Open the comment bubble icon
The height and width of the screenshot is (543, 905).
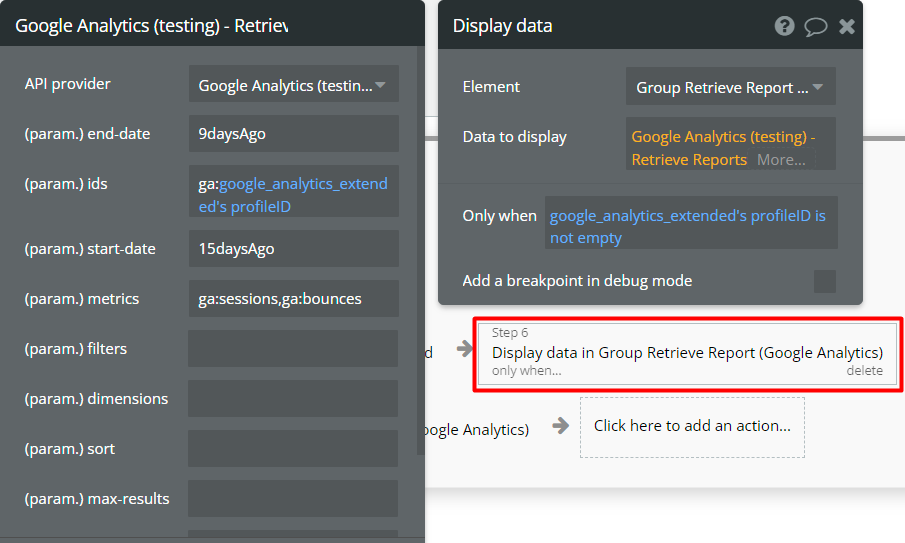816,27
